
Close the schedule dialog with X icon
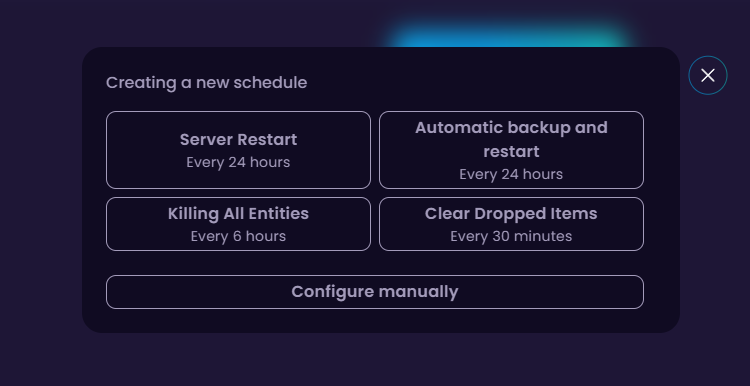pyautogui.click(x=707, y=75)
